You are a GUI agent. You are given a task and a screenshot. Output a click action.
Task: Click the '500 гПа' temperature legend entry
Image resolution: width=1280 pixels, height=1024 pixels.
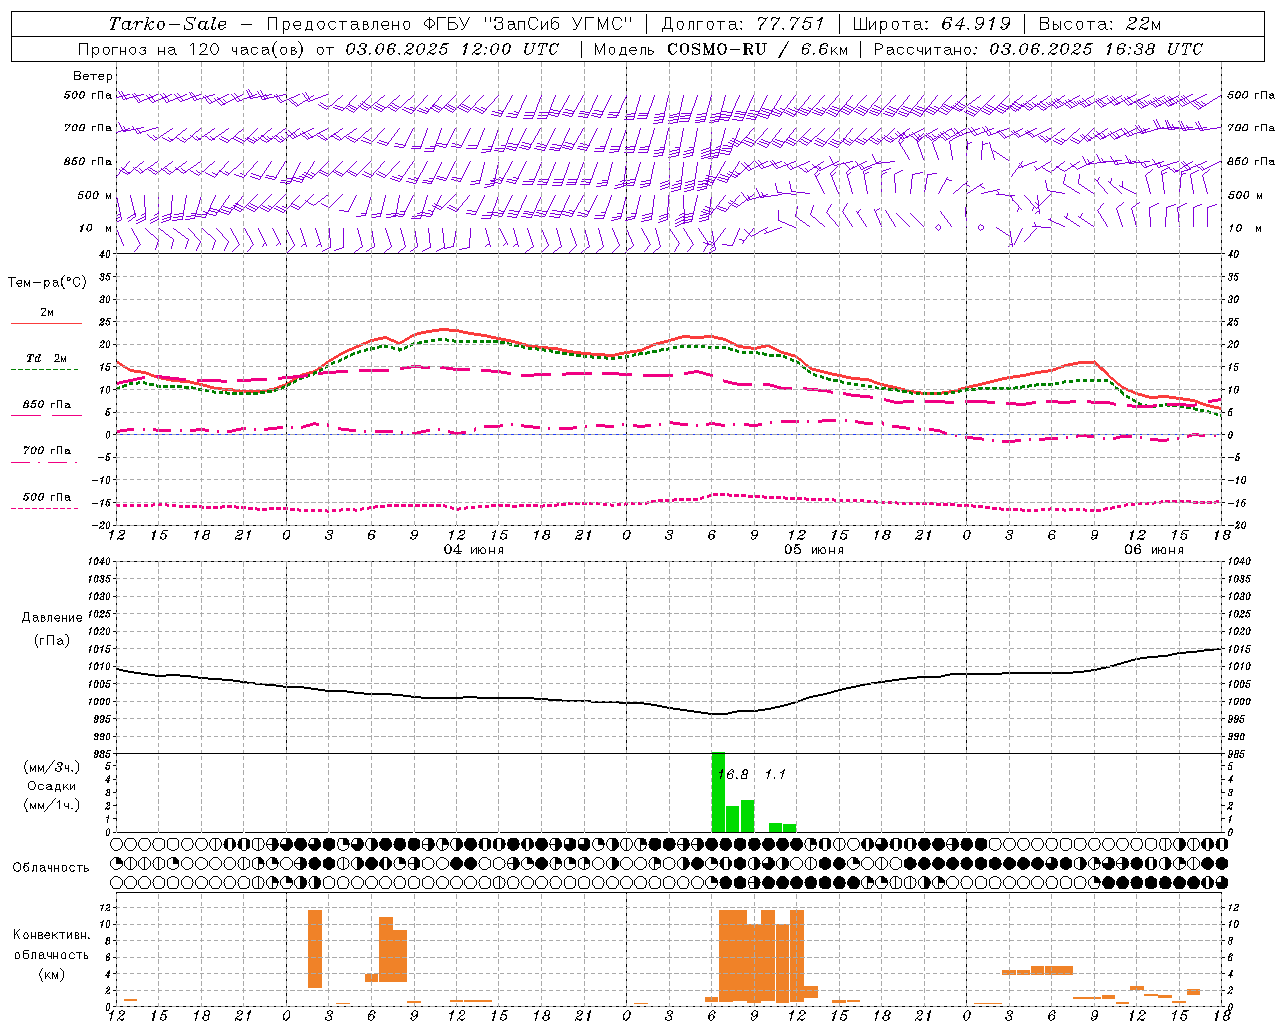point(47,497)
